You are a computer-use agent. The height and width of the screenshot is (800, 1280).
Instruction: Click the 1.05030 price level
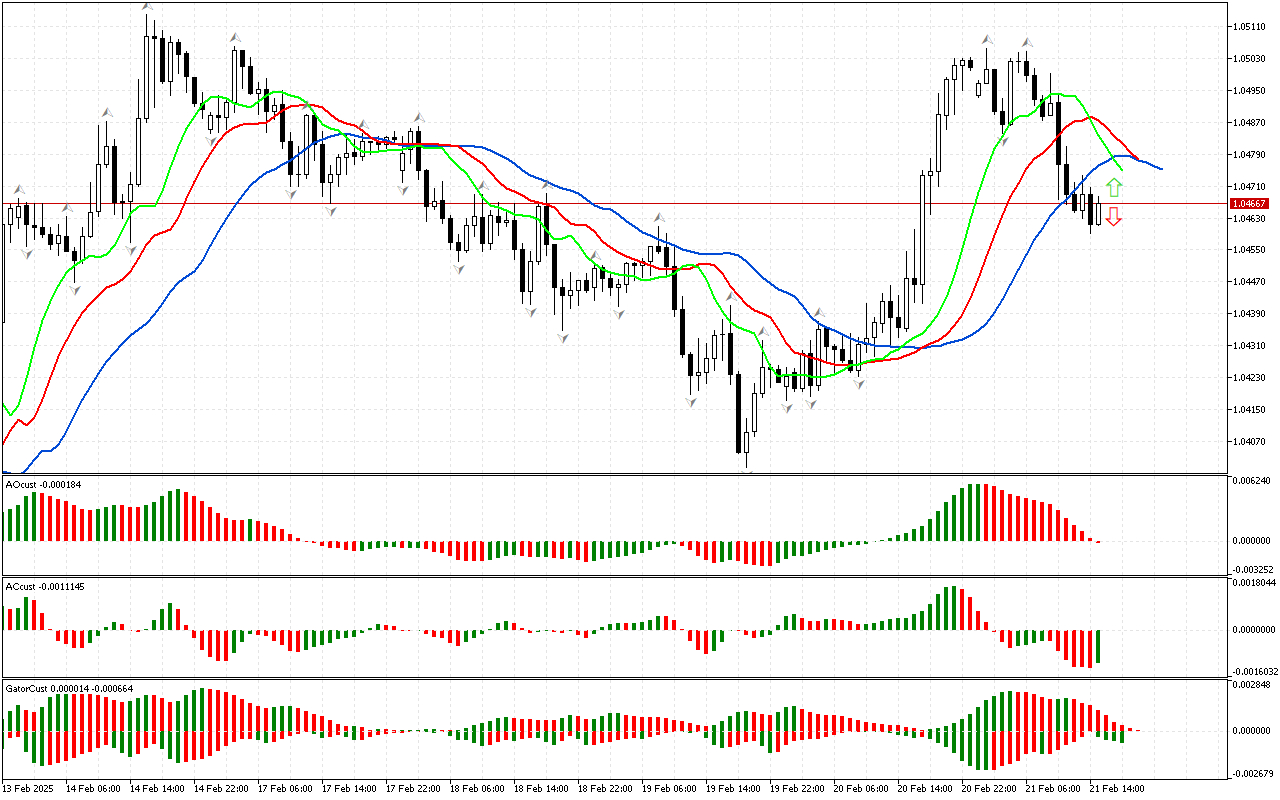click(x=1251, y=59)
